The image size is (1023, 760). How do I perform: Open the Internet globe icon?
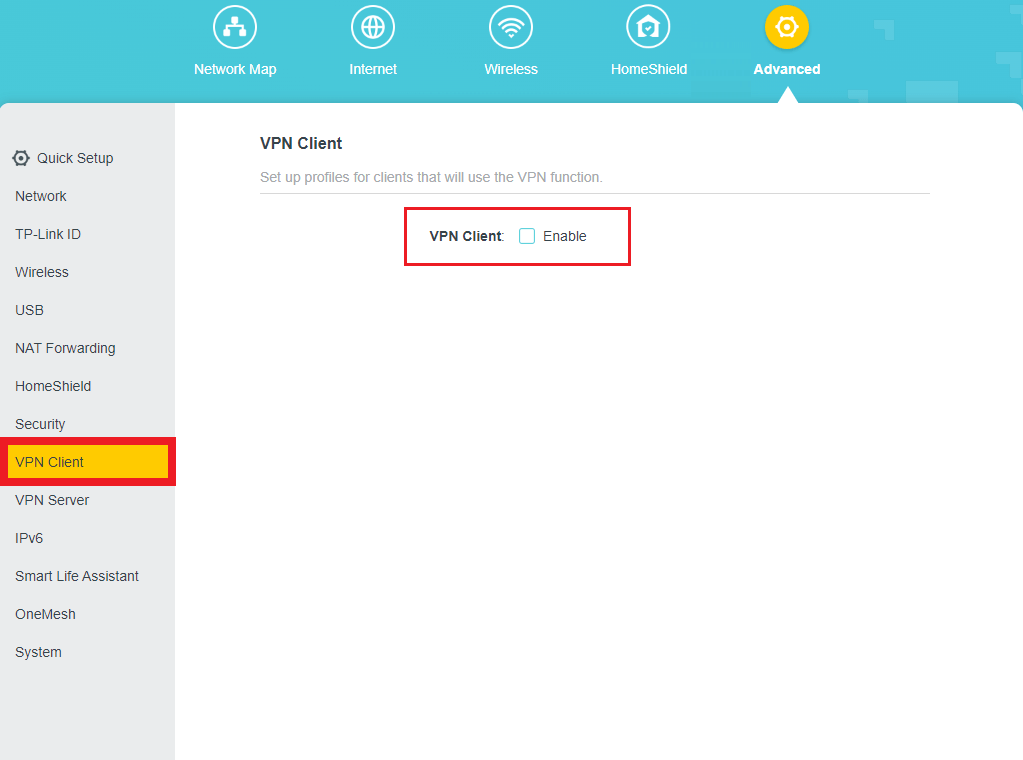pyautogui.click(x=373, y=27)
